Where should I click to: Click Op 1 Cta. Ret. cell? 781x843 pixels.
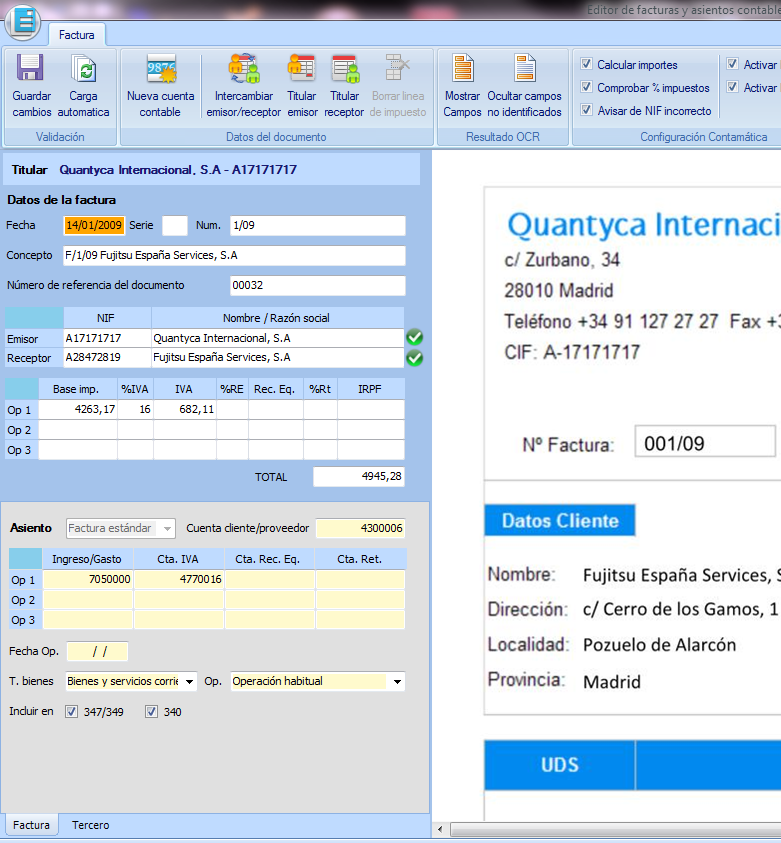tap(360, 580)
